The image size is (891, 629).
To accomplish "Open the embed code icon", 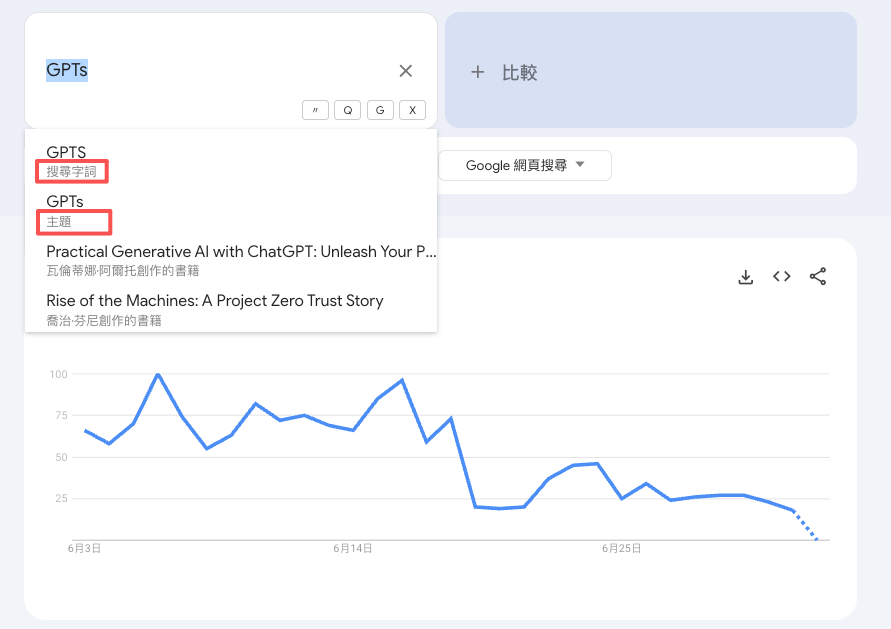I will pyautogui.click(x=782, y=276).
